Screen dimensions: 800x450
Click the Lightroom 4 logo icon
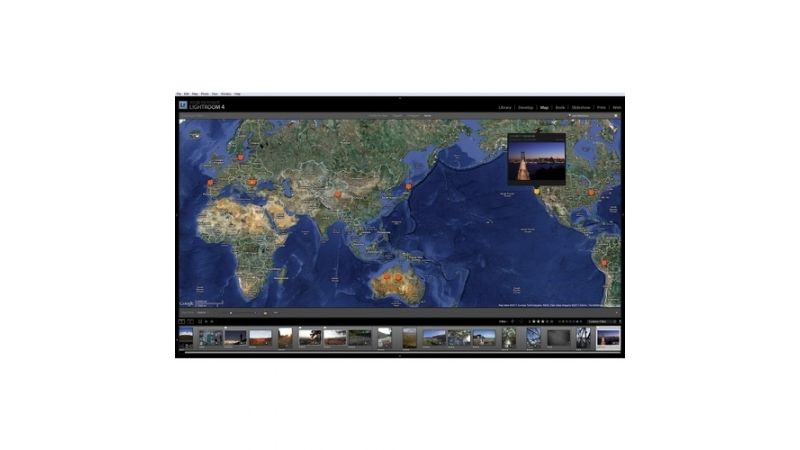[183, 104]
